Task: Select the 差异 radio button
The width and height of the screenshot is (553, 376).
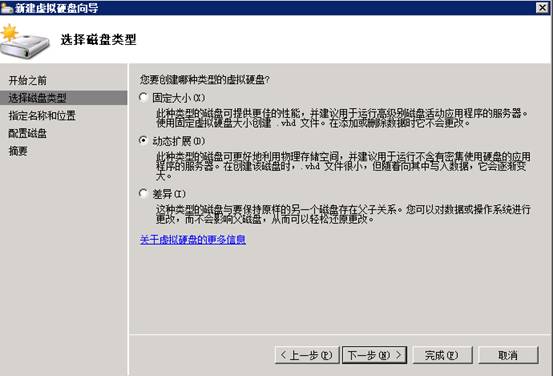Action: click(143, 193)
